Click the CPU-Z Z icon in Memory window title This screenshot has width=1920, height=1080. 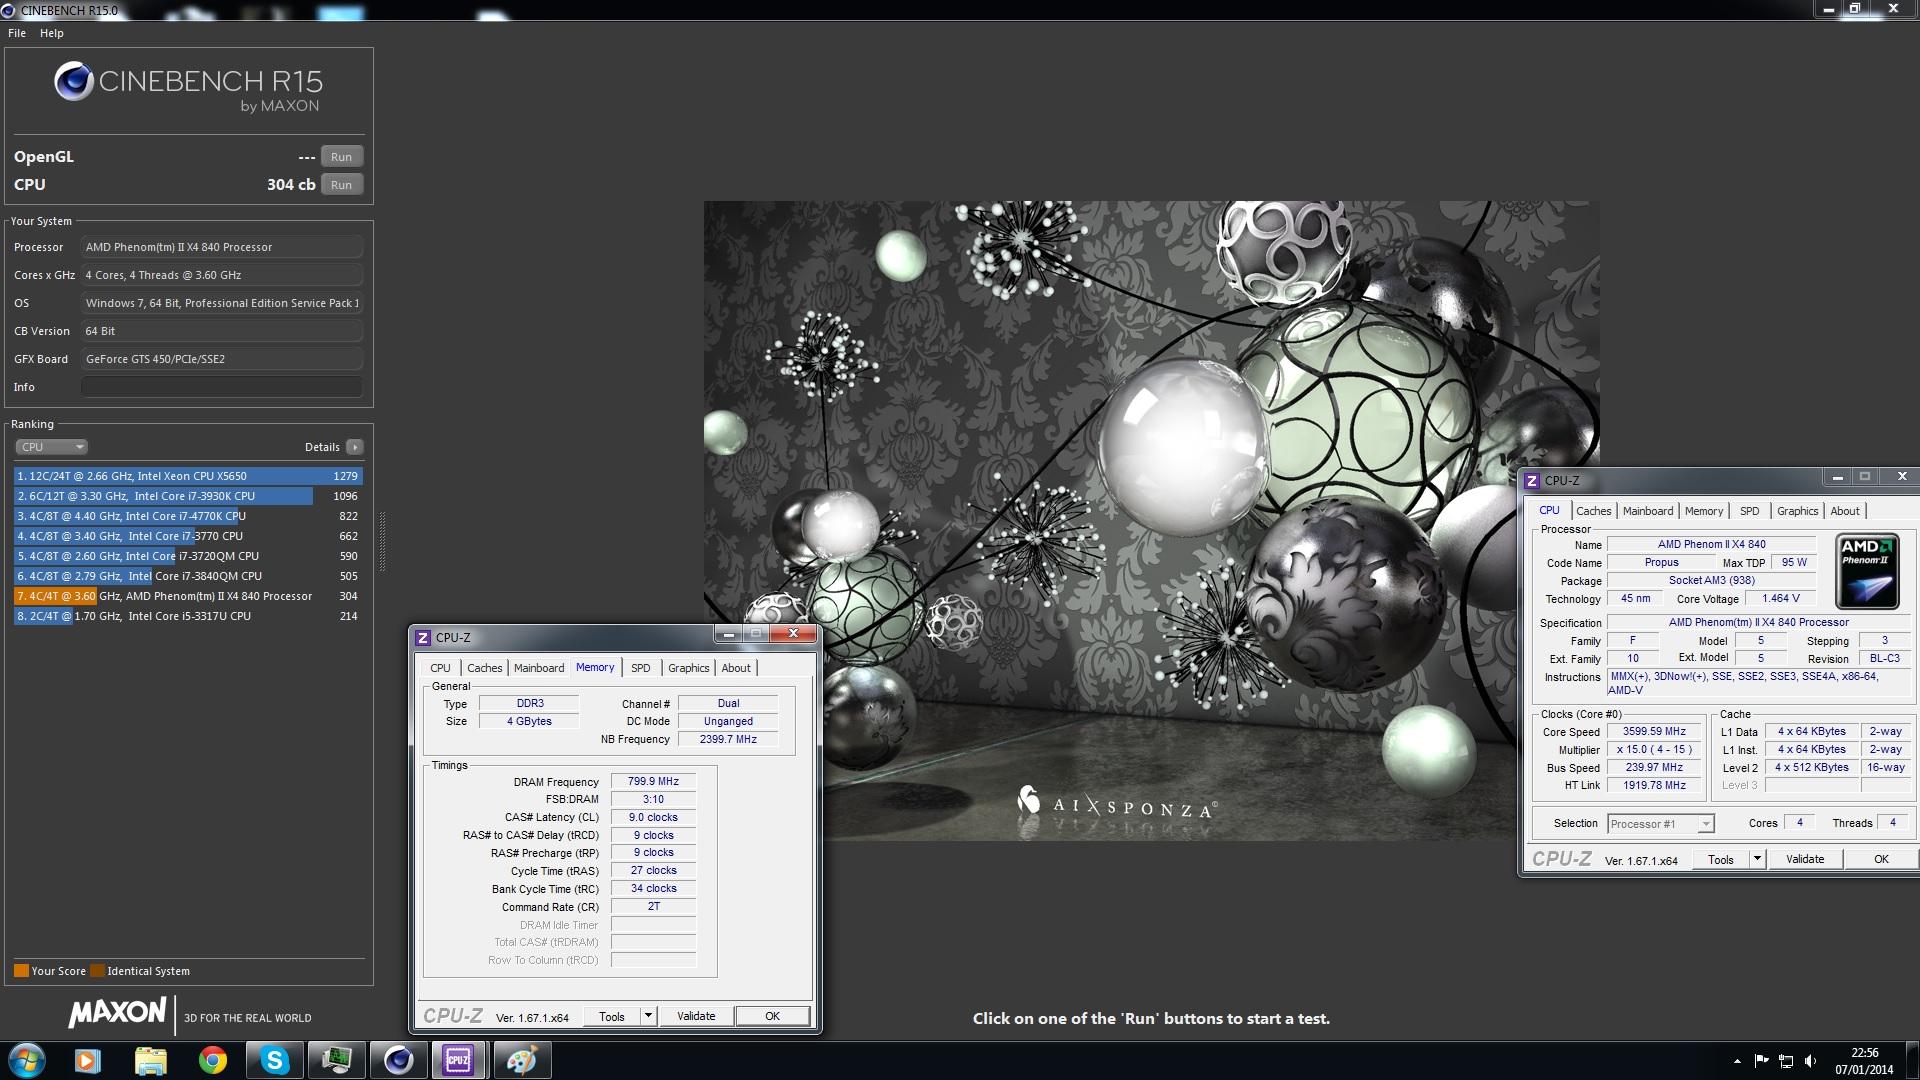[x=423, y=638]
